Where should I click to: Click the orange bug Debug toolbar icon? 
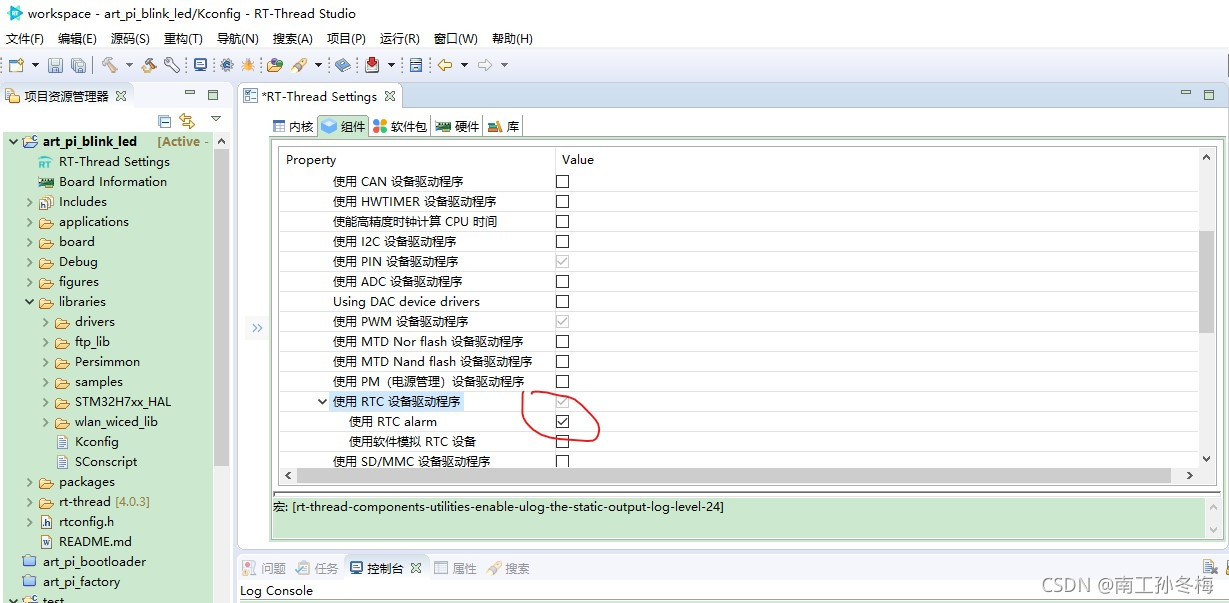247,65
